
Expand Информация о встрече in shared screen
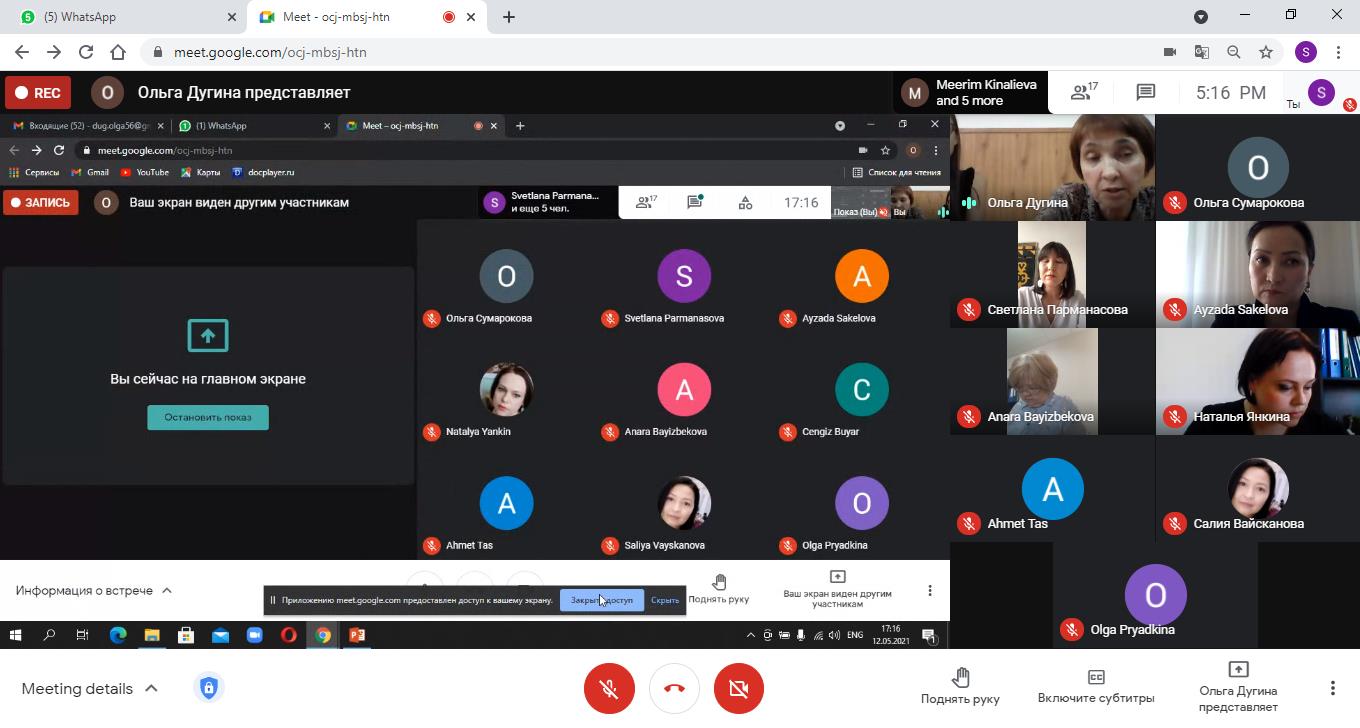click(94, 590)
